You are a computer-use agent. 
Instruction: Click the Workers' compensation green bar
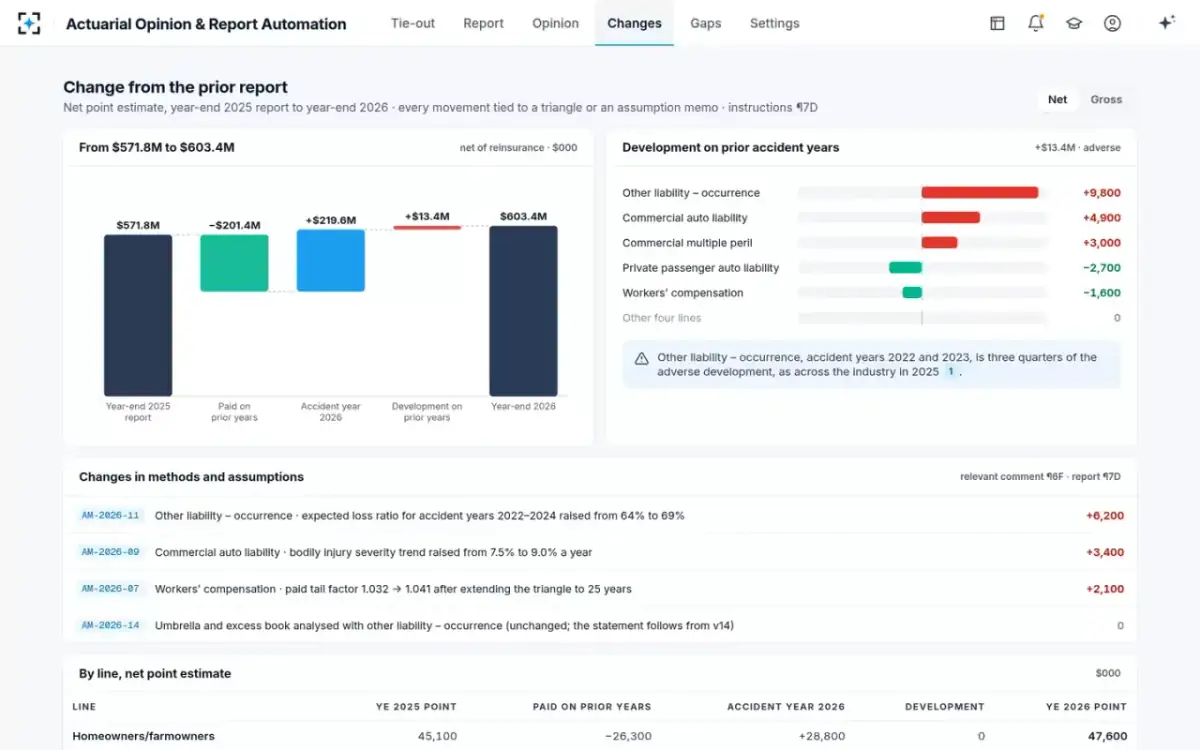pyautogui.click(x=912, y=293)
